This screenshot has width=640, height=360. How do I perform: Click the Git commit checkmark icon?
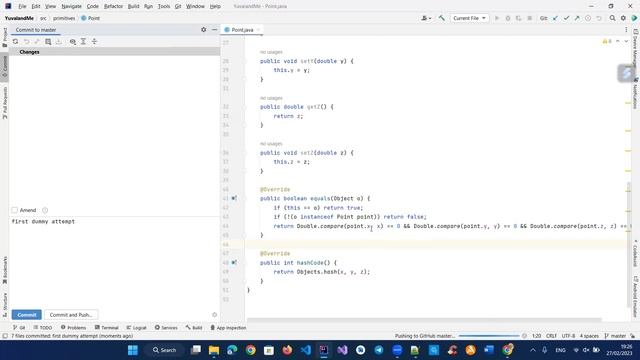click(x=566, y=18)
